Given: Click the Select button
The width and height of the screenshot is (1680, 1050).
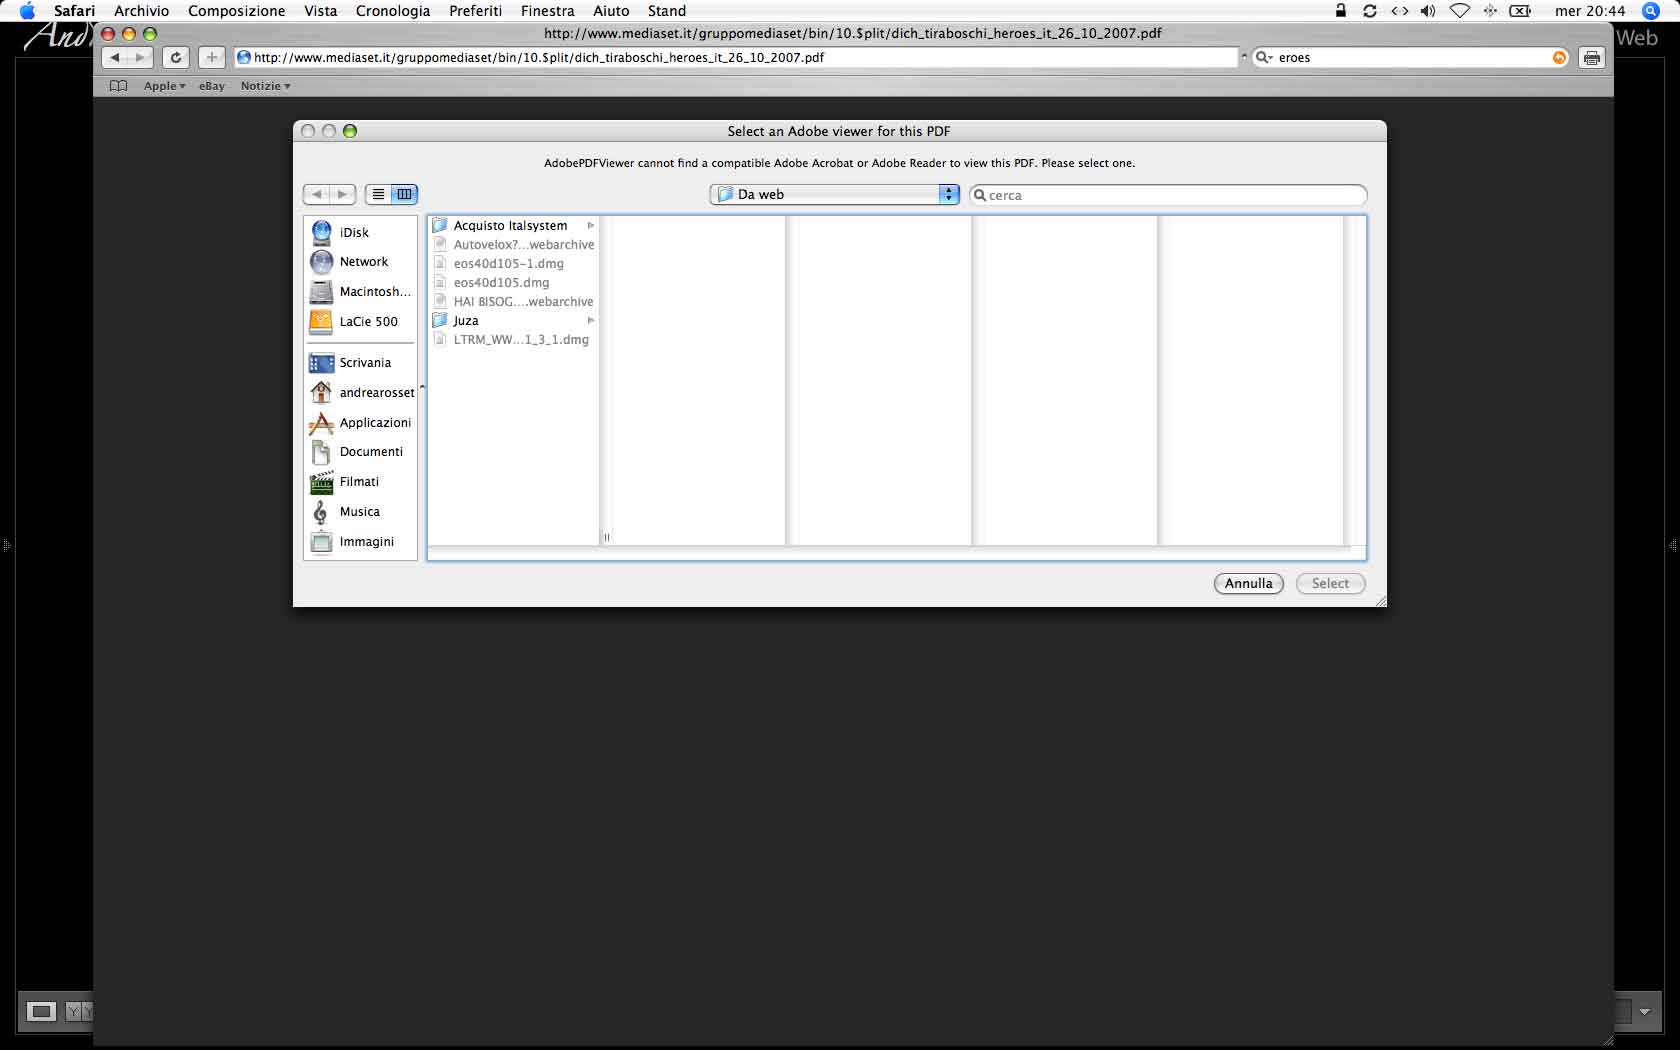Looking at the screenshot, I should [x=1330, y=583].
